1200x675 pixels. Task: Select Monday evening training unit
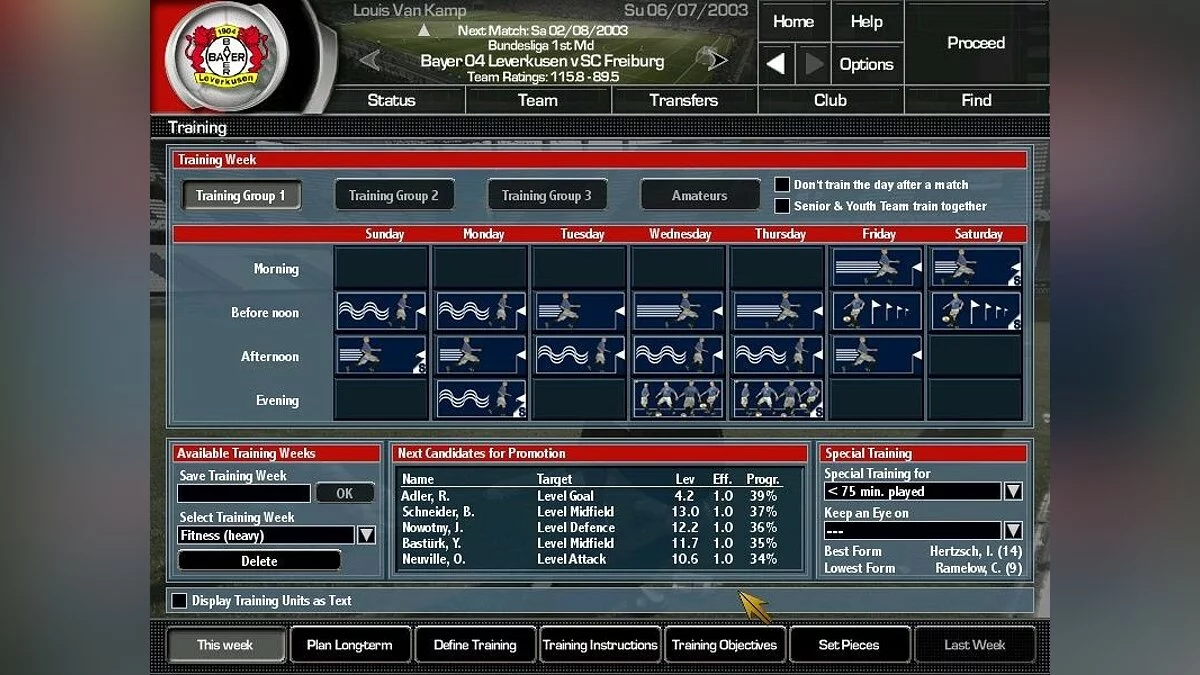point(480,399)
